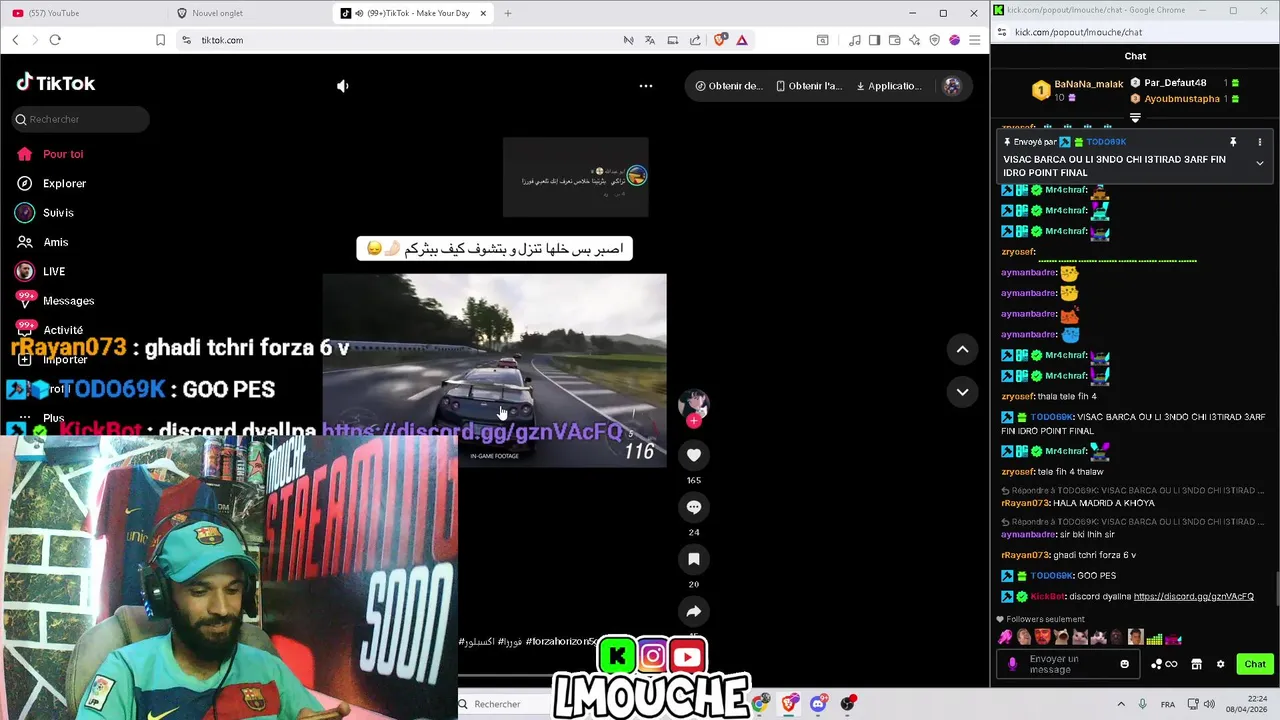Open the taskbar volume control
Image resolution: width=1280 pixels, height=720 pixels.
tap(1208, 704)
